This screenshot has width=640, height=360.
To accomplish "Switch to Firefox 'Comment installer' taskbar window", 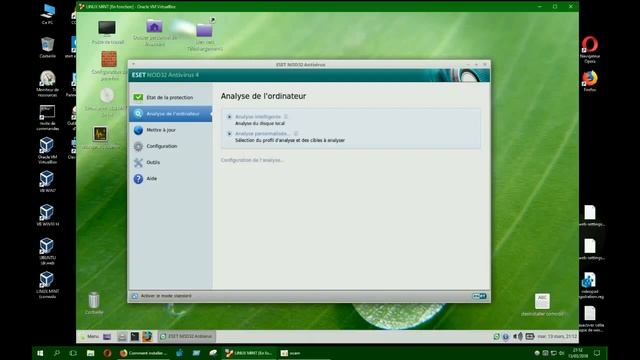I will (143, 353).
